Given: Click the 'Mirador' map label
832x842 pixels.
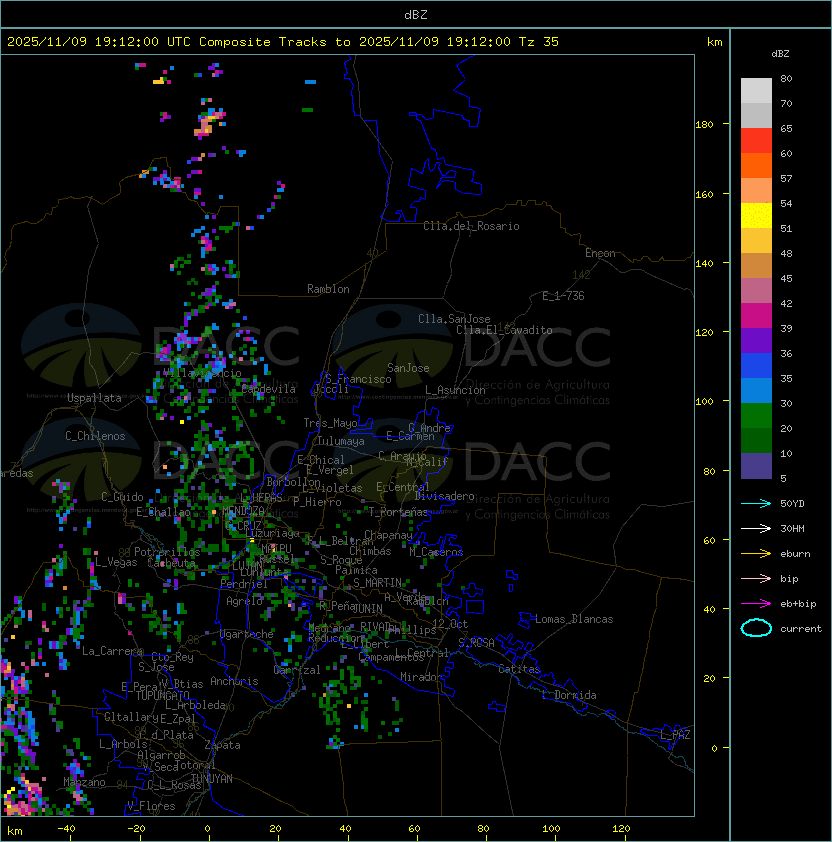Looking at the screenshot, I should pos(422,677).
